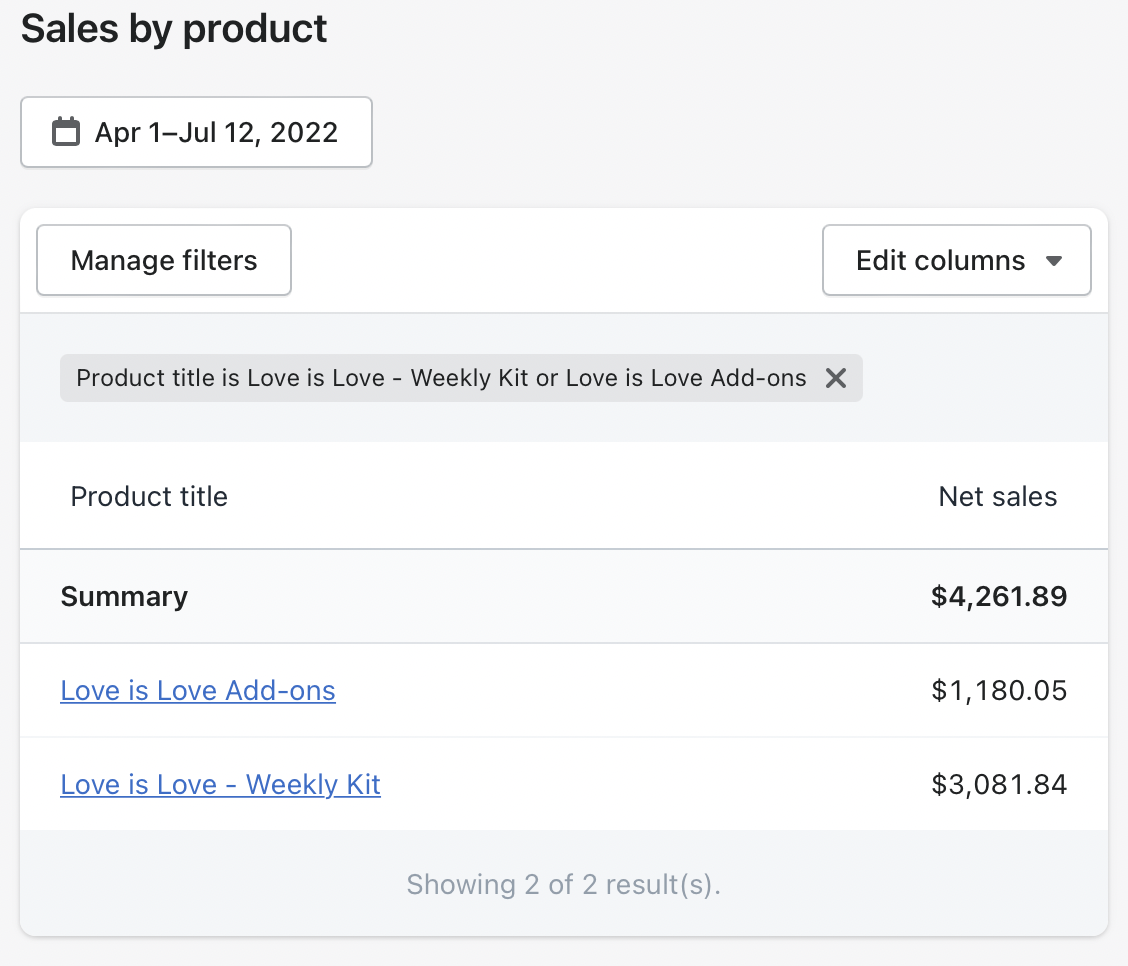Click the $1,180.05 Add-ons net sales value
Image resolution: width=1128 pixels, height=966 pixels.
click(x=998, y=690)
